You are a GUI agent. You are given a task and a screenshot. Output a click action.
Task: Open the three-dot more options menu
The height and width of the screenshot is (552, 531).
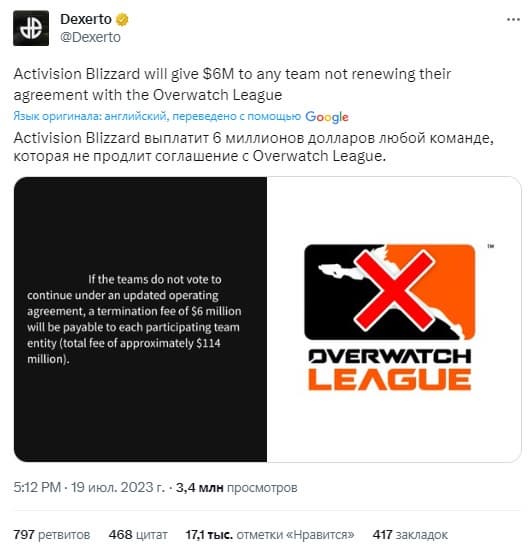click(513, 20)
